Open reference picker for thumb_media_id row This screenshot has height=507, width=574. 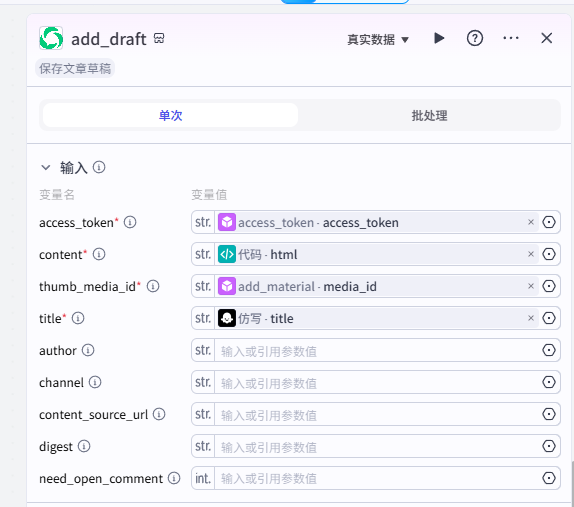click(x=549, y=286)
